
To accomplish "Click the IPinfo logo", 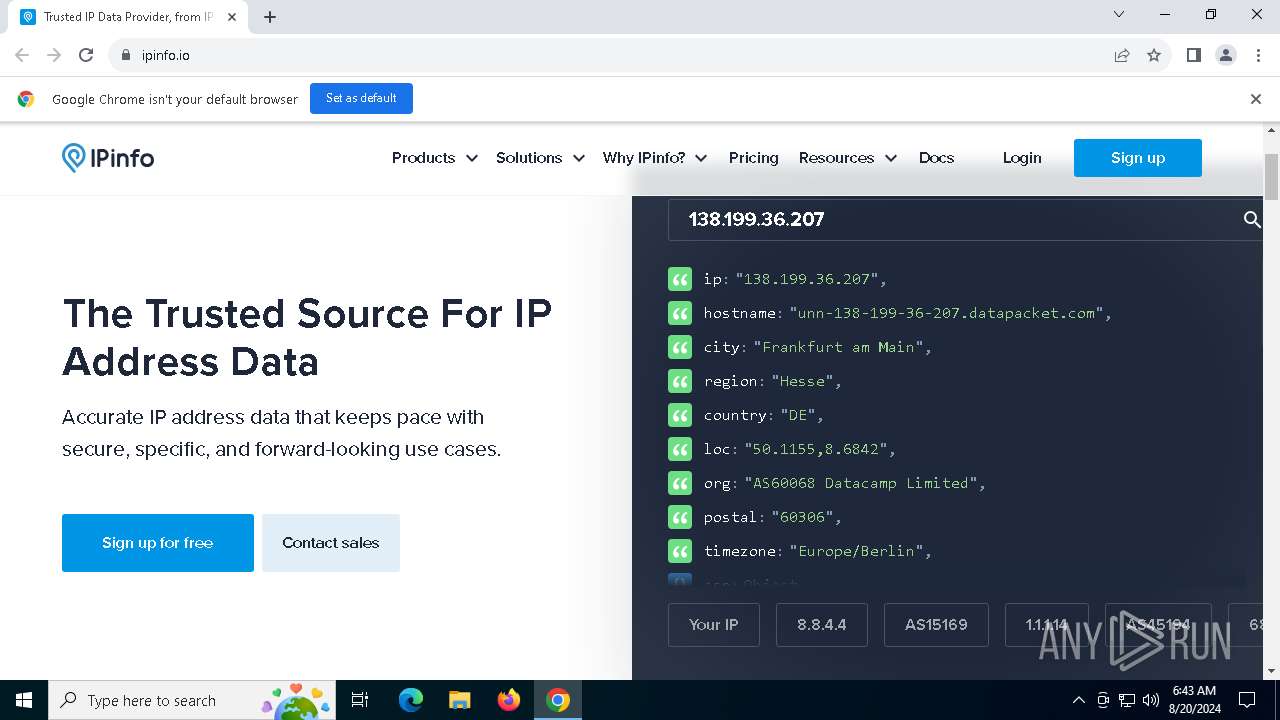I will click(x=108, y=158).
